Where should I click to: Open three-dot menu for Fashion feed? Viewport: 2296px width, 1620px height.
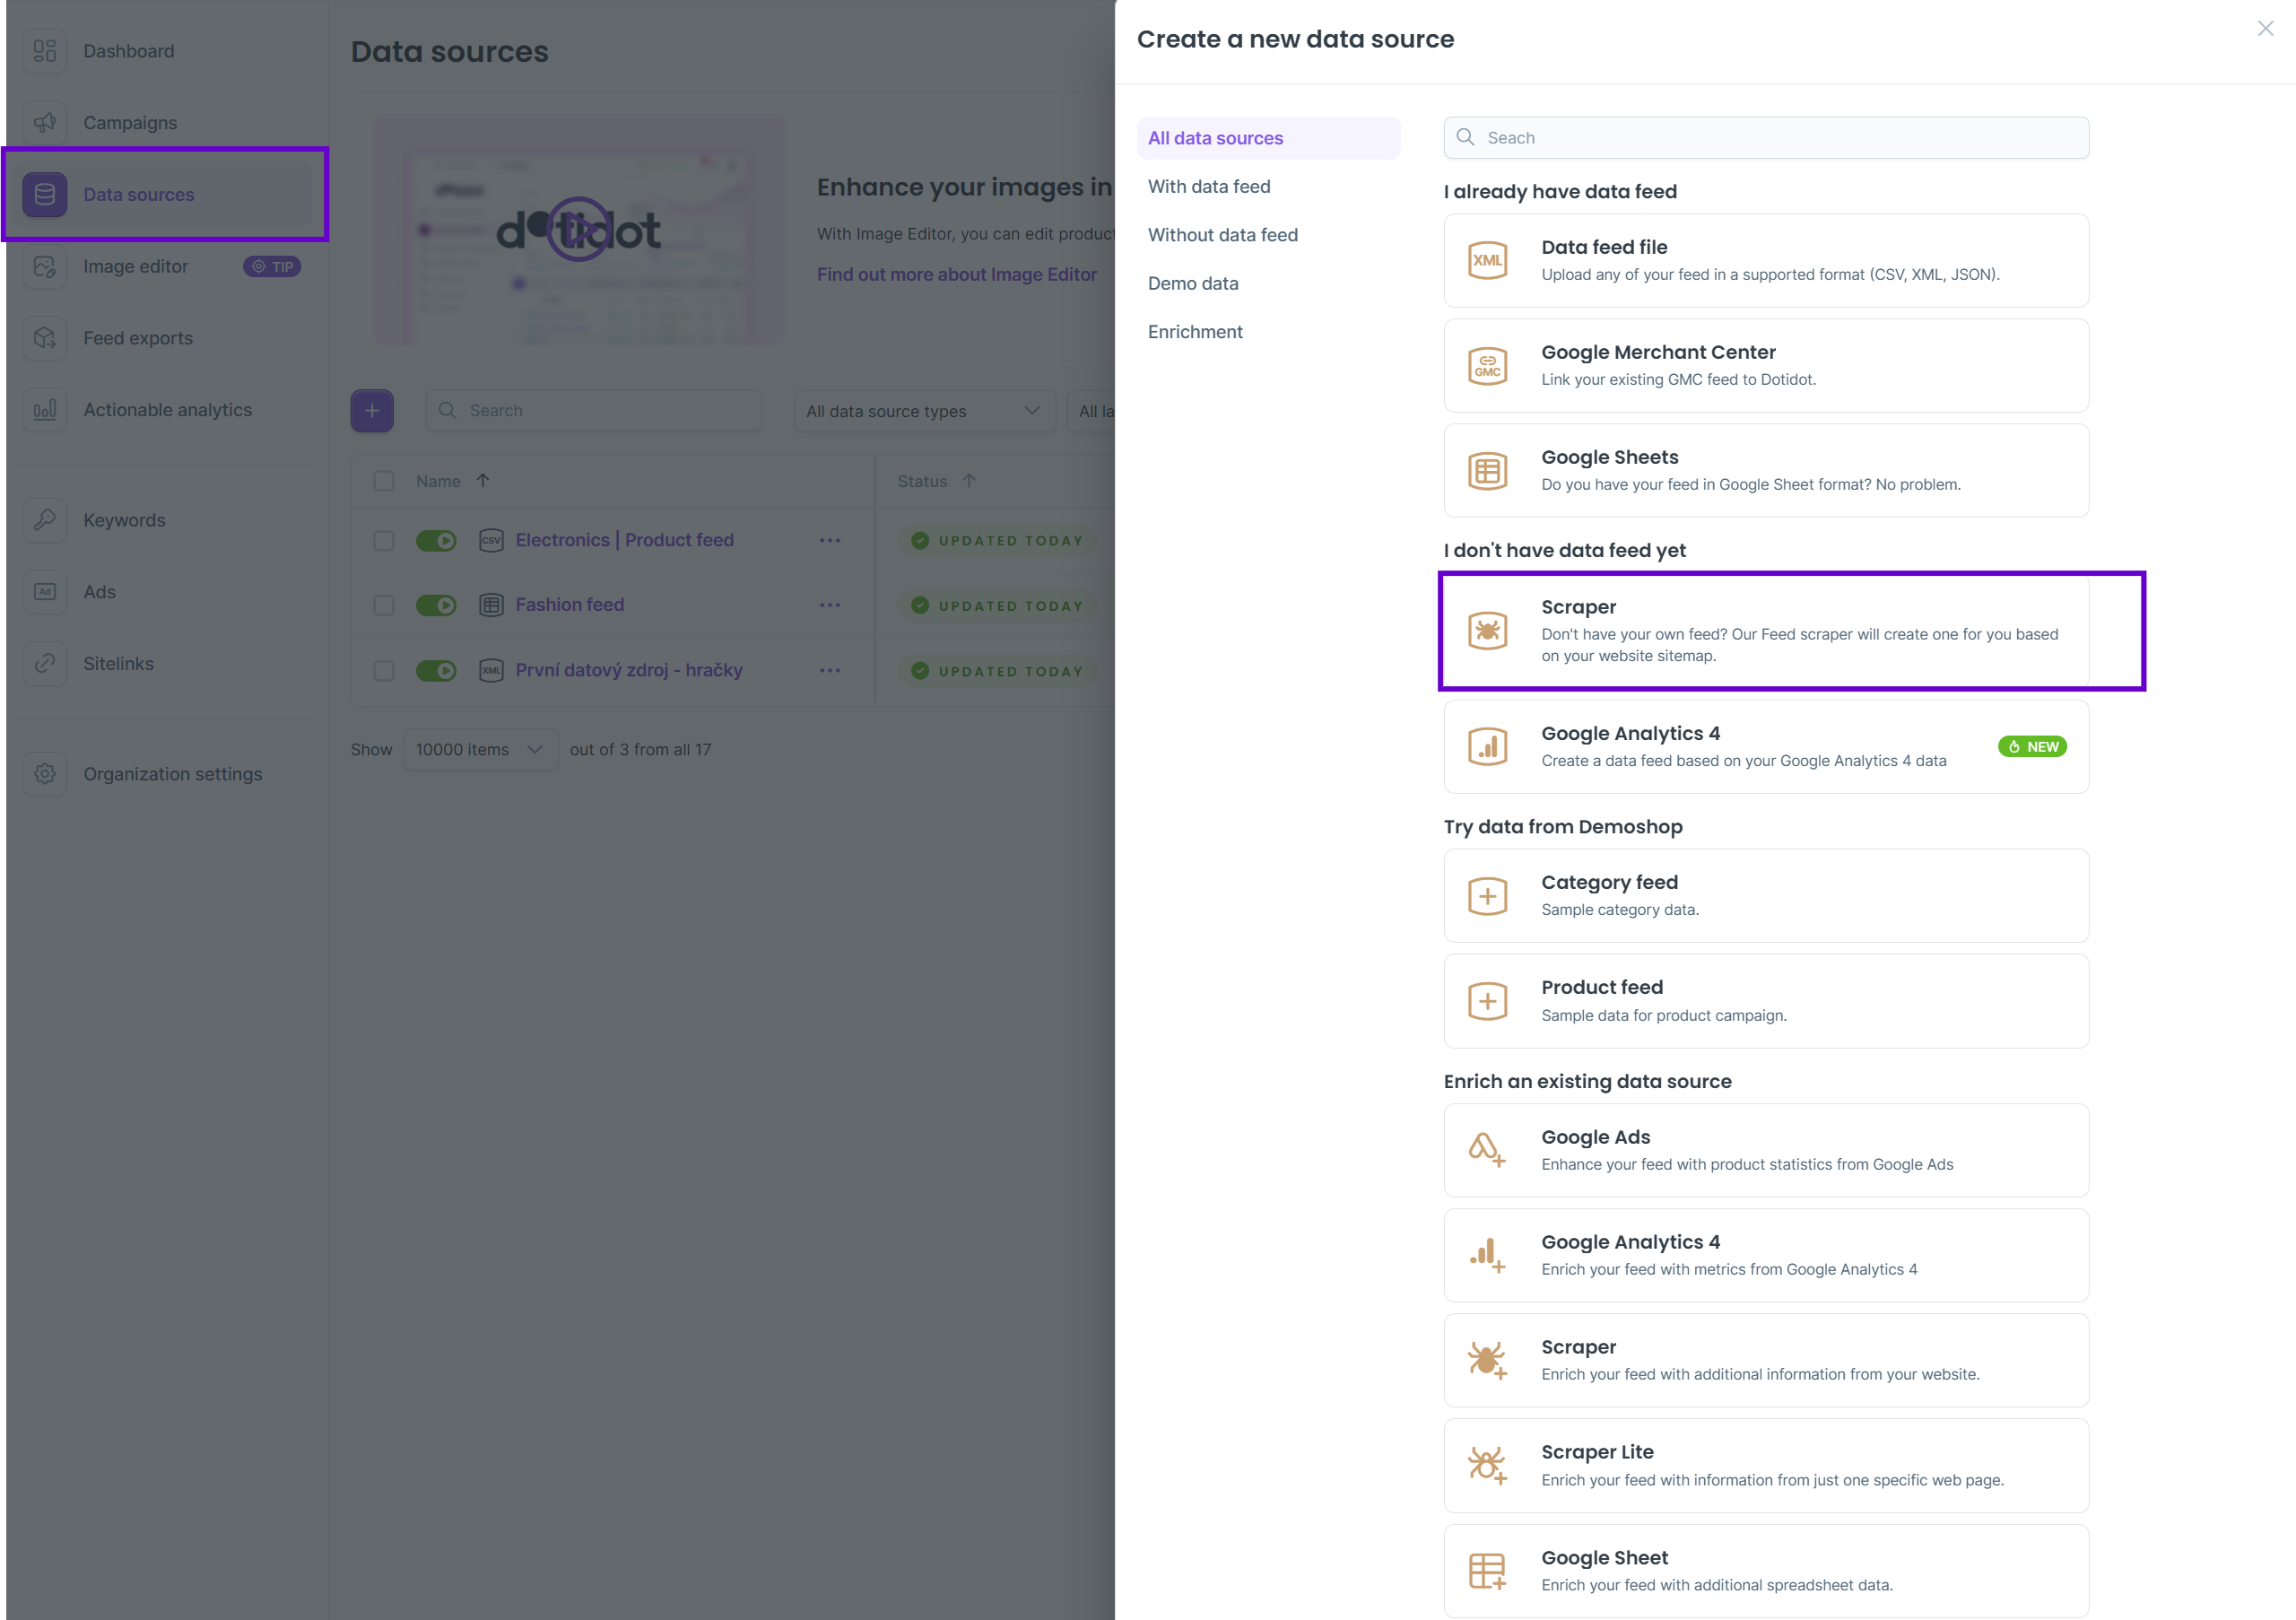click(830, 605)
